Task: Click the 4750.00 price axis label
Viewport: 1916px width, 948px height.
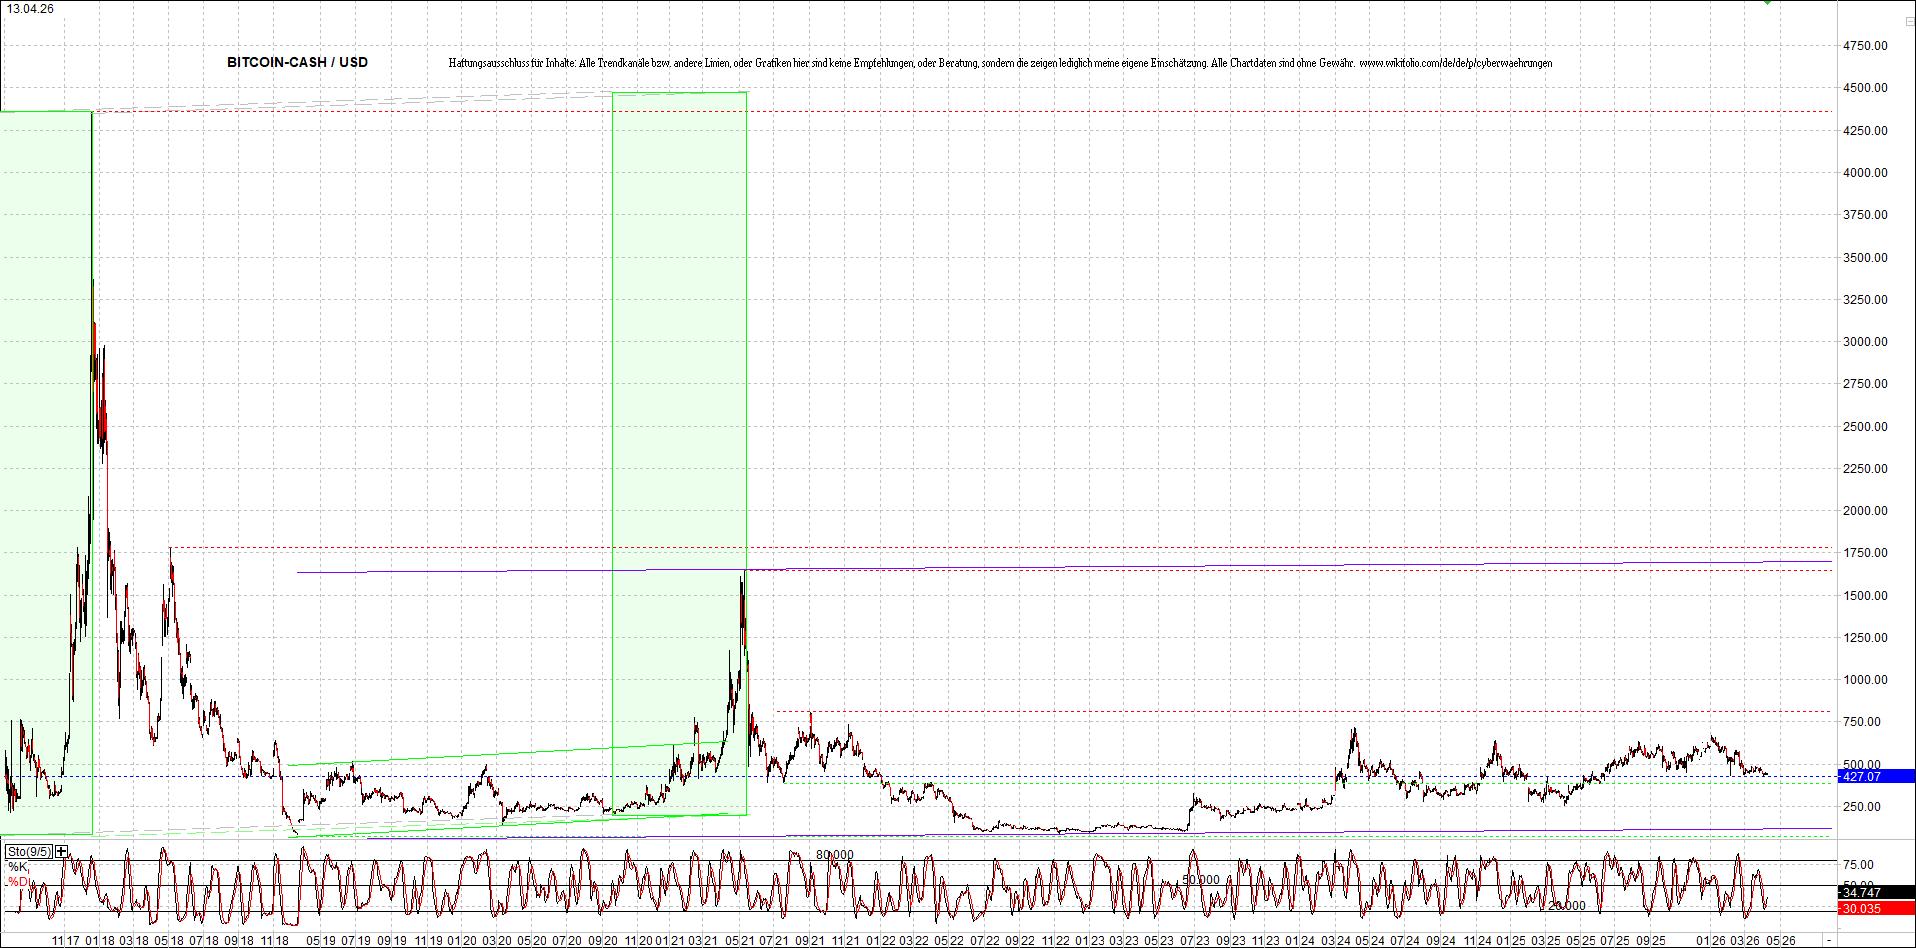Action: (1865, 46)
